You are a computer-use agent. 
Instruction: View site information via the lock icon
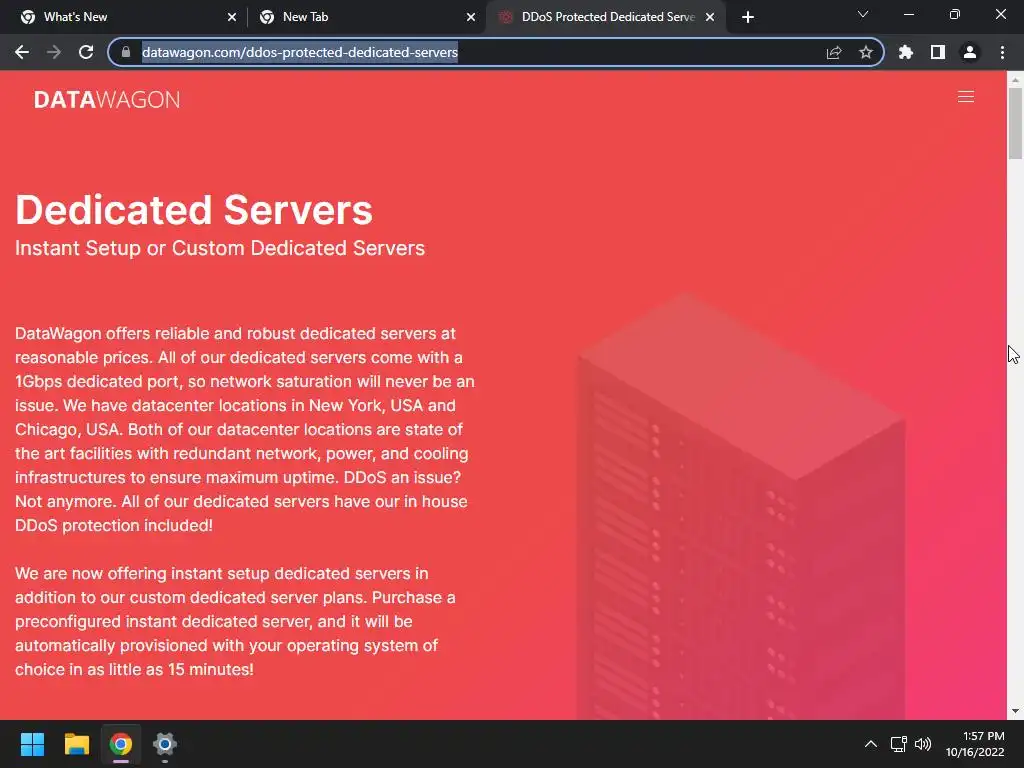[x=126, y=52]
